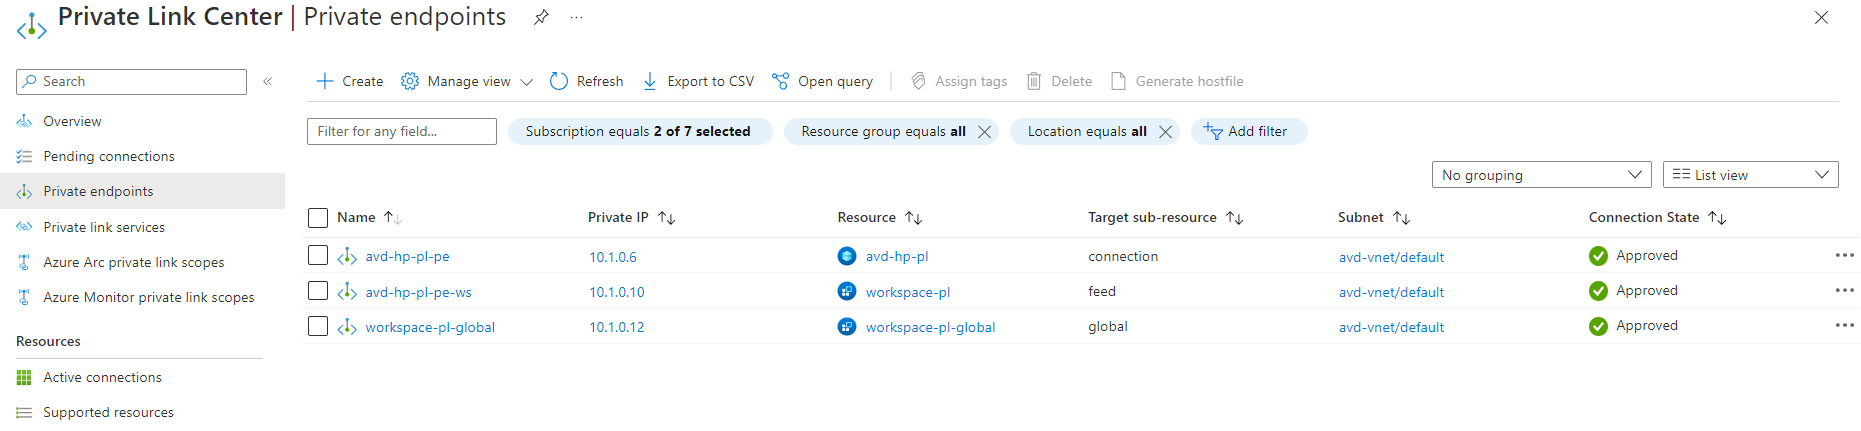The width and height of the screenshot is (1861, 431).
Task: Export the list to CSV
Action: (x=698, y=81)
